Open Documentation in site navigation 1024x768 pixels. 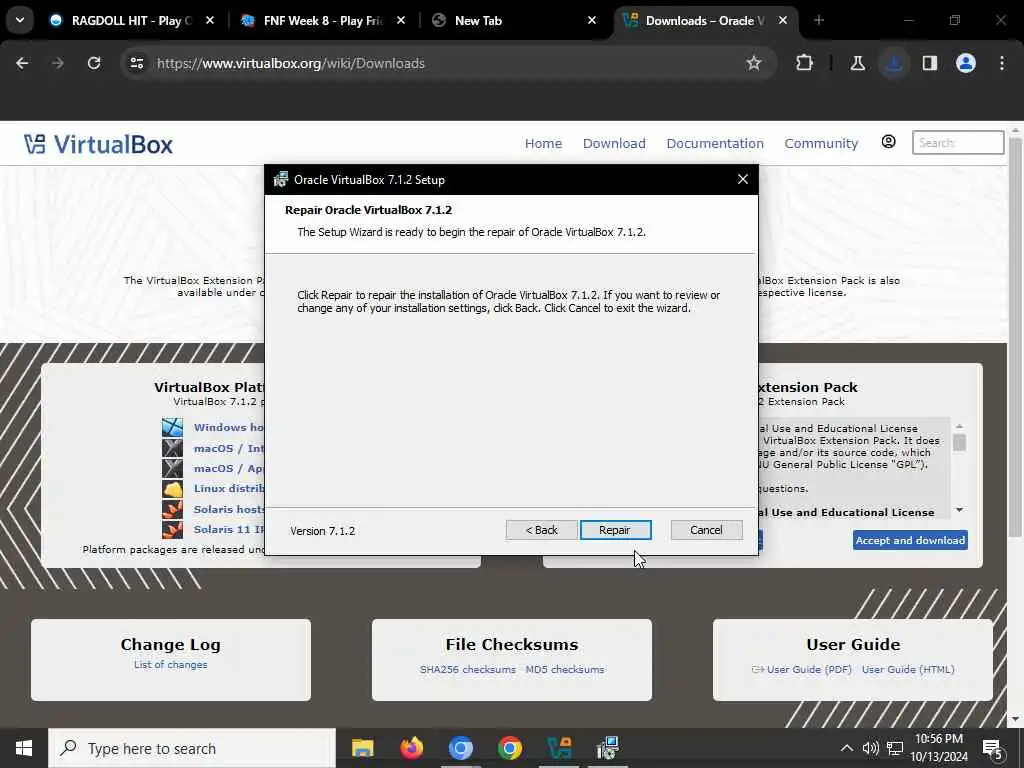click(x=715, y=143)
